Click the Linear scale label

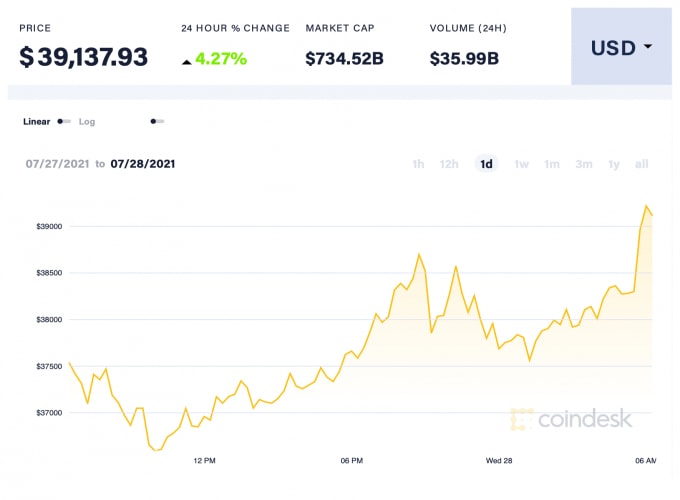(36, 121)
